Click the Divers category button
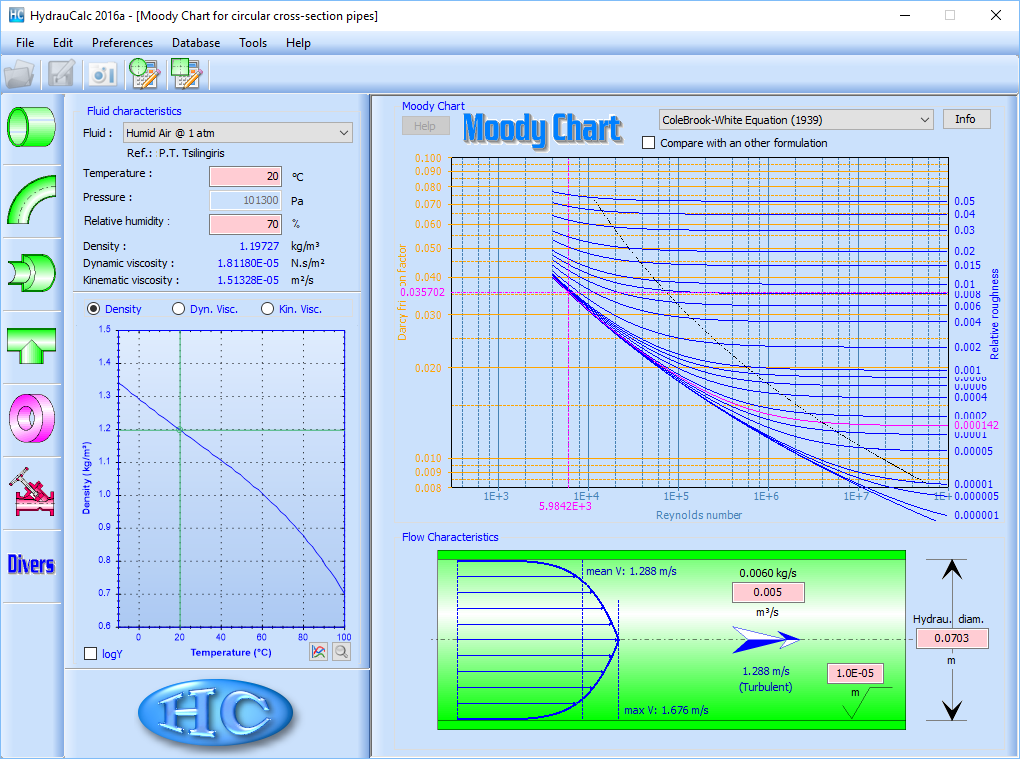1020x759 pixels. coord(31,564)
